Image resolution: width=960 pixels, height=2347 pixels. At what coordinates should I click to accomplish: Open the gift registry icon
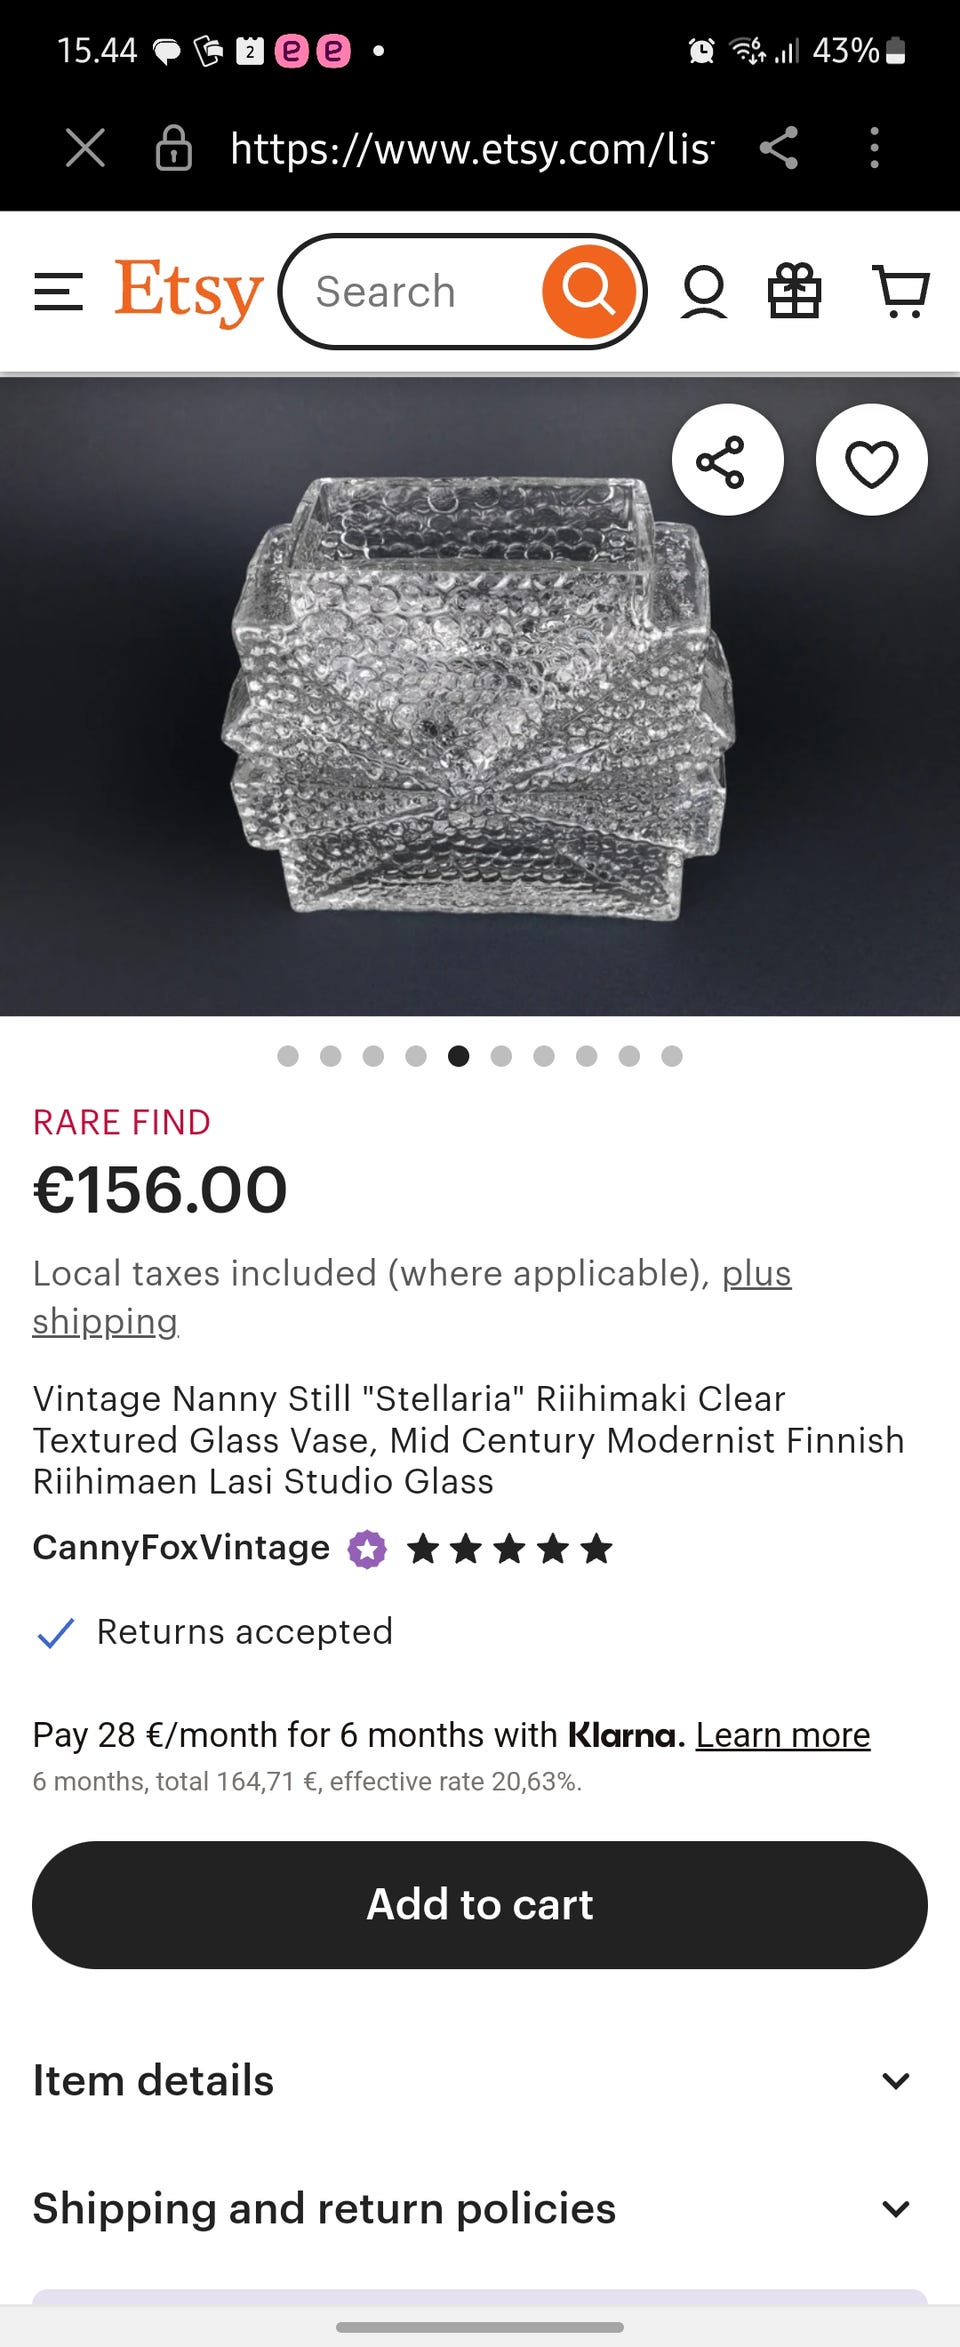coord(794,291)
